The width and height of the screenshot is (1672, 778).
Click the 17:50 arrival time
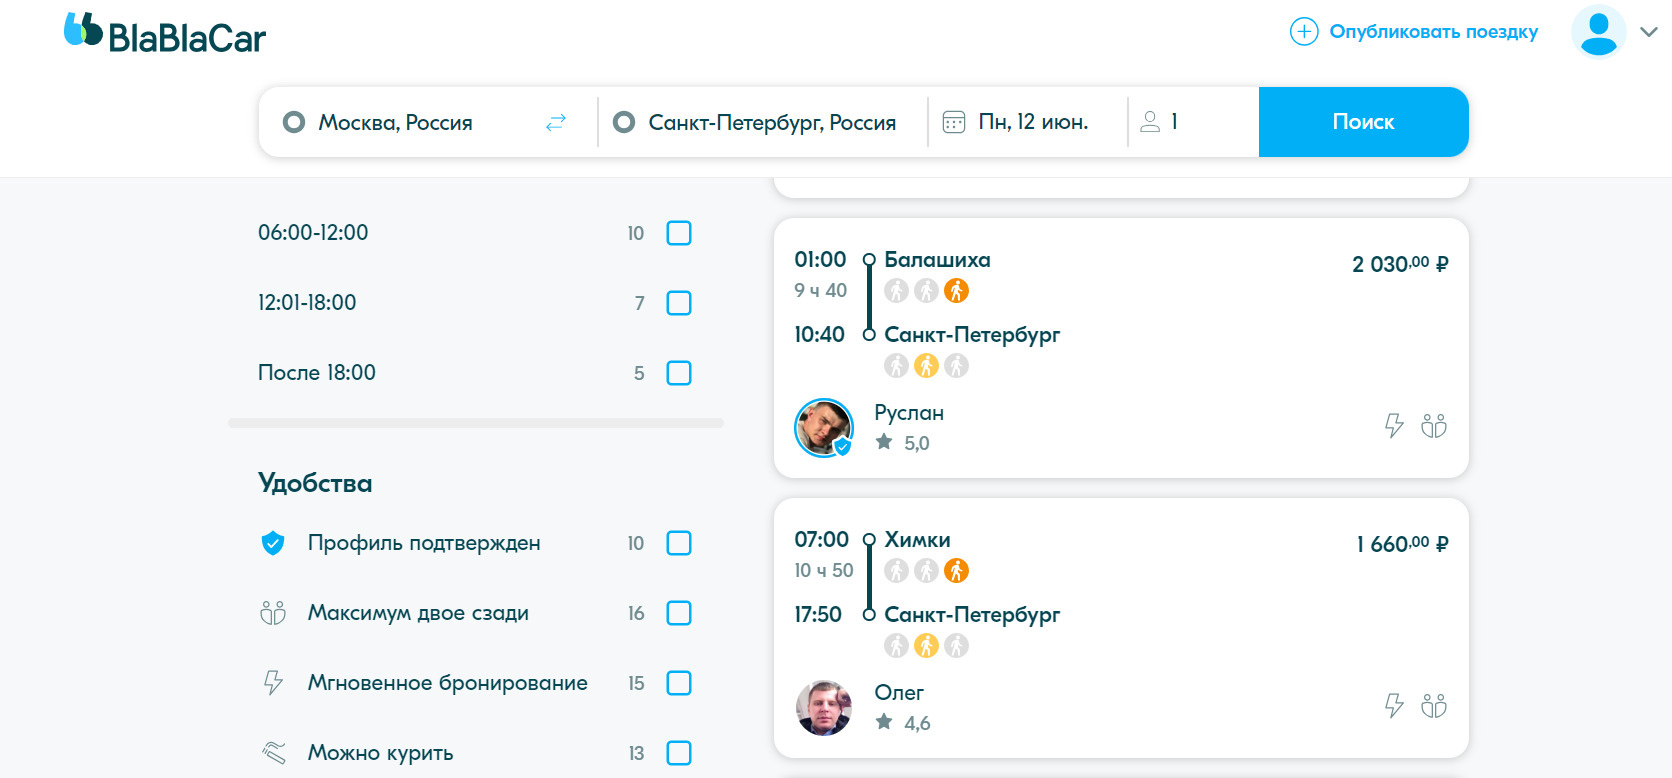pos(818,615)
